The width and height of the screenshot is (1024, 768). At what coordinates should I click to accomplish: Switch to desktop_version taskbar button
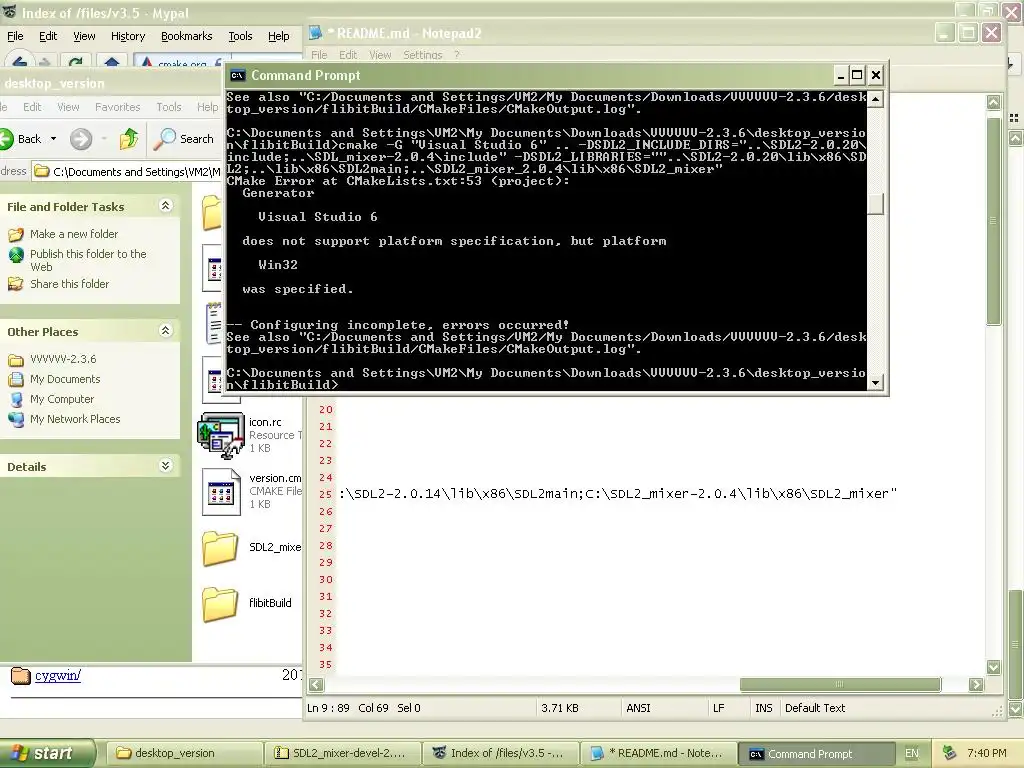(x=184, y=754)
